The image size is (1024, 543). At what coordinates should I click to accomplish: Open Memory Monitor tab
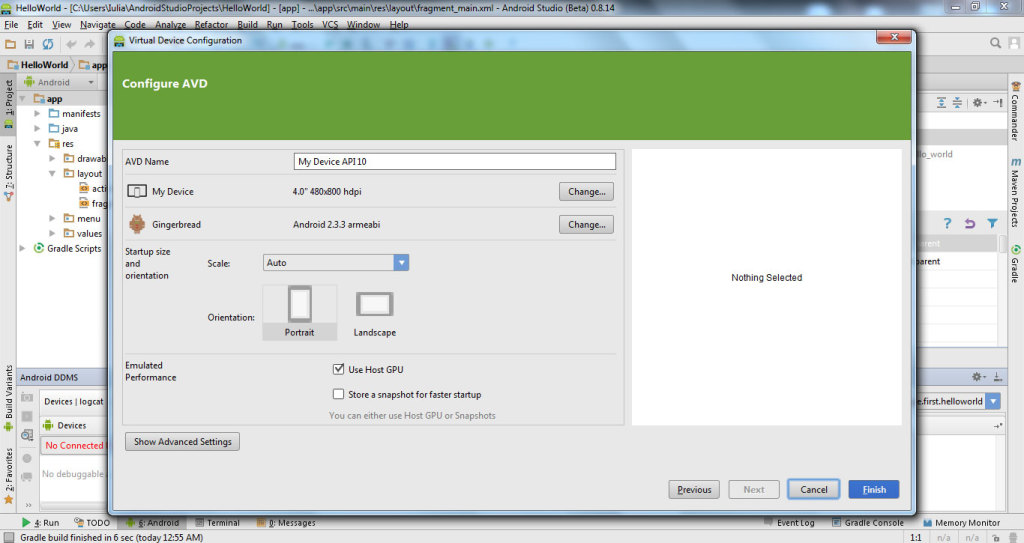point(962,523)
